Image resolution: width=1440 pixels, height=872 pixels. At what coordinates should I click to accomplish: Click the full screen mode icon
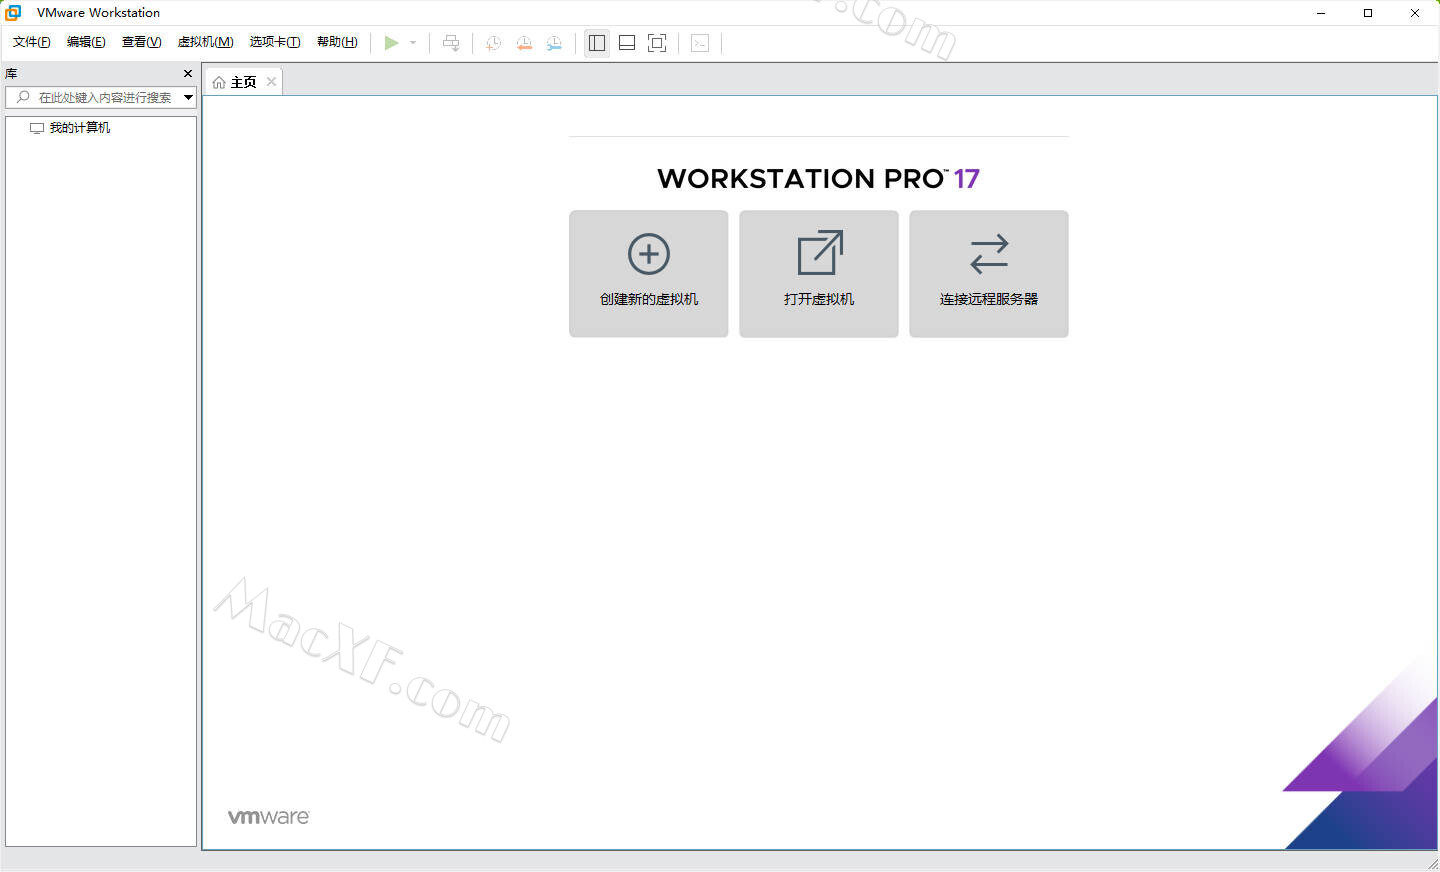(x=657, y=43)
